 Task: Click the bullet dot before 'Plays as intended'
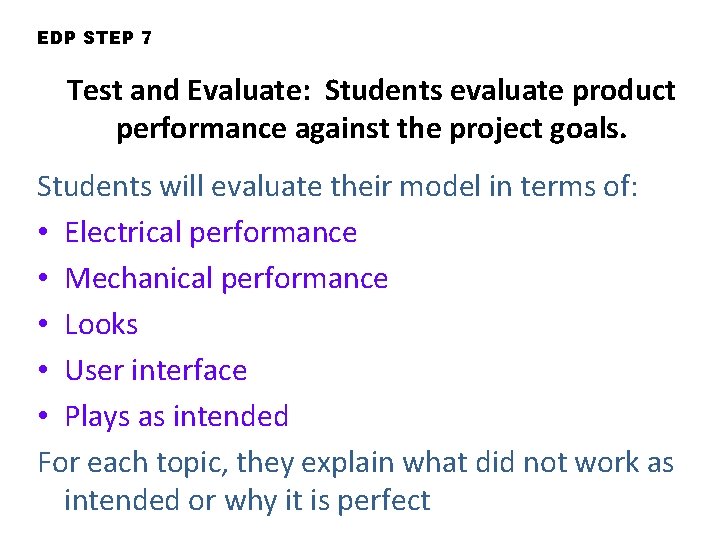point(44,417)
